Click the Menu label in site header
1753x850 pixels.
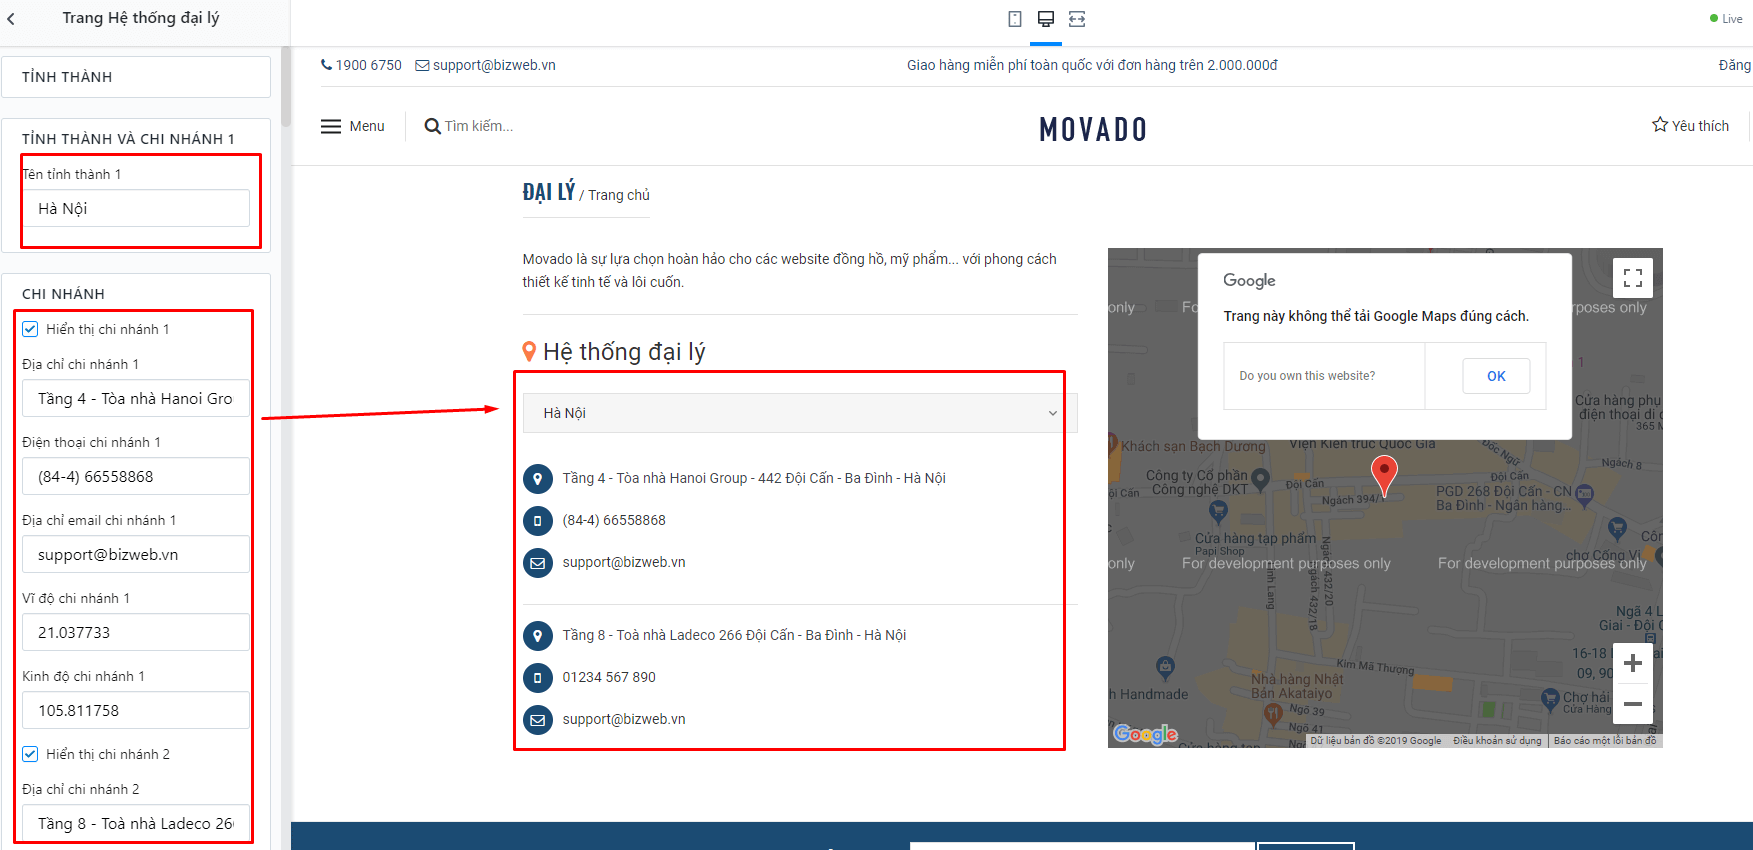pos(367,126)
